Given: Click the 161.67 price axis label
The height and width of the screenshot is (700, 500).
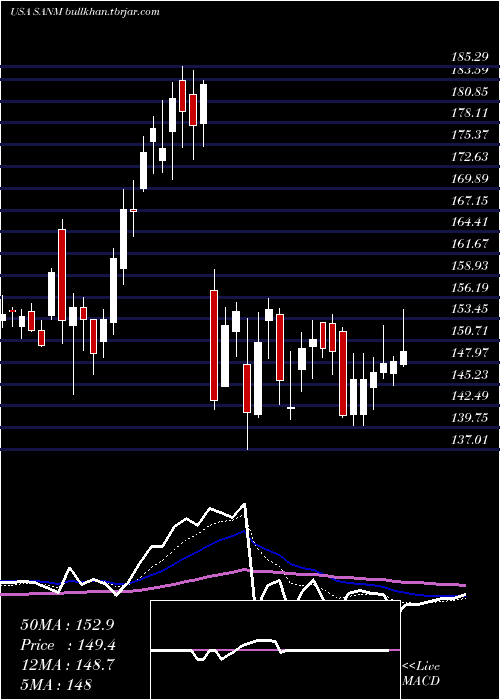Looking at the screenshot, I should 470,244.
